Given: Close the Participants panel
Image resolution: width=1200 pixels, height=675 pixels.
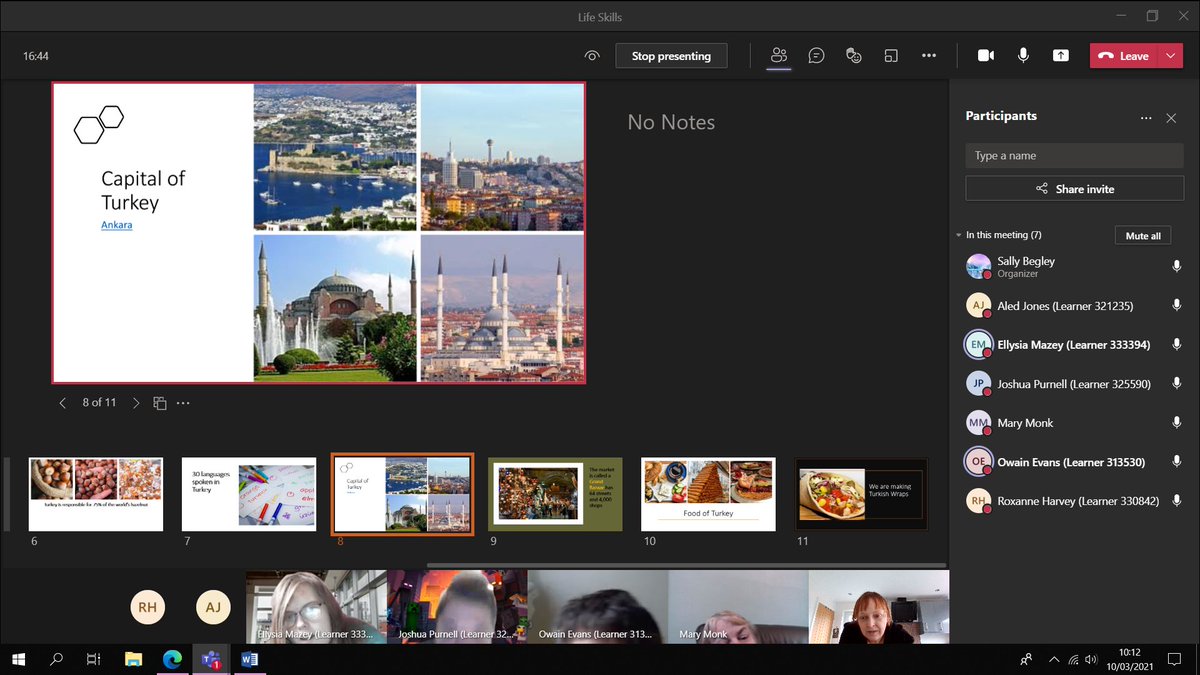Looking at the screenshot, I should (x=1171, y=117).
